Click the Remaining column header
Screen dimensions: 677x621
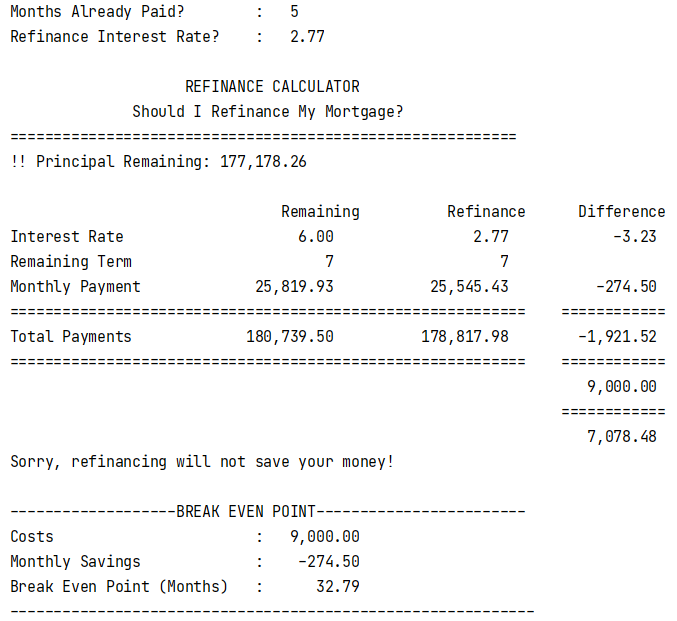[320, 212]
